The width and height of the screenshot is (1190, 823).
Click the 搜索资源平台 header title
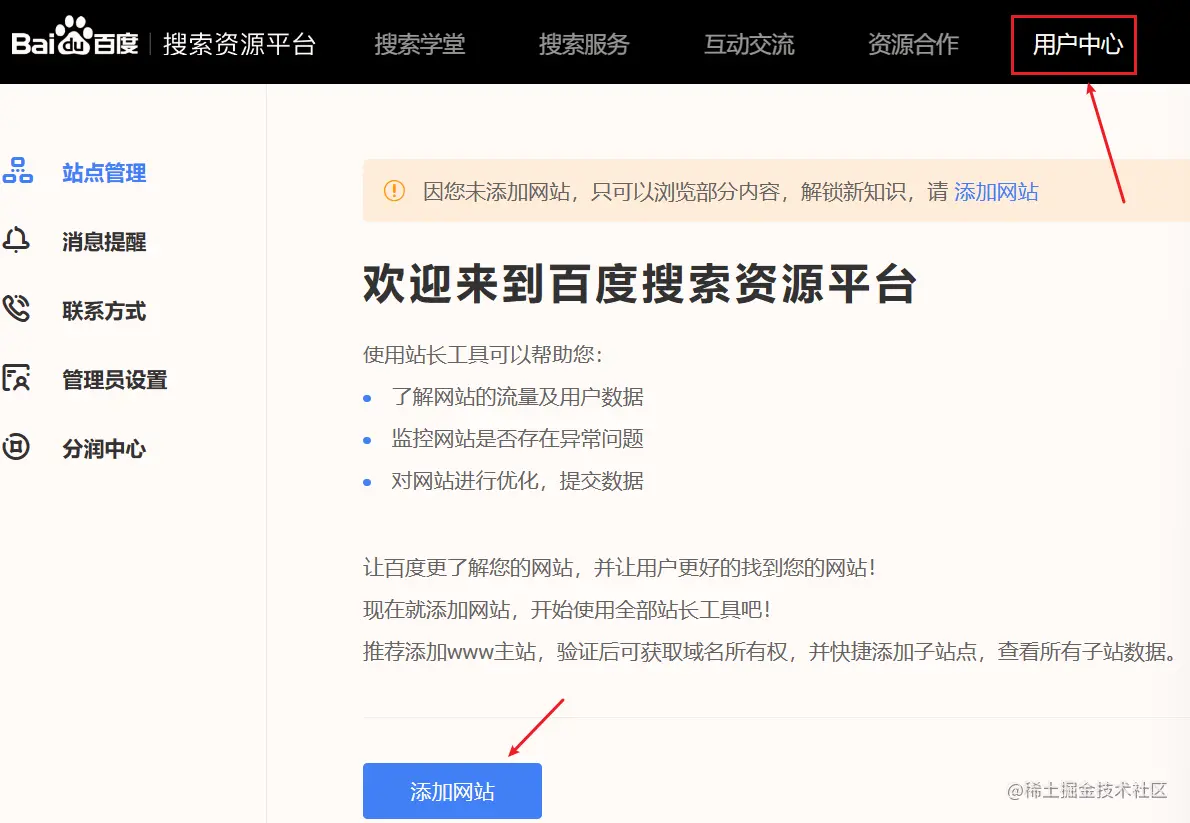point(239,44)
